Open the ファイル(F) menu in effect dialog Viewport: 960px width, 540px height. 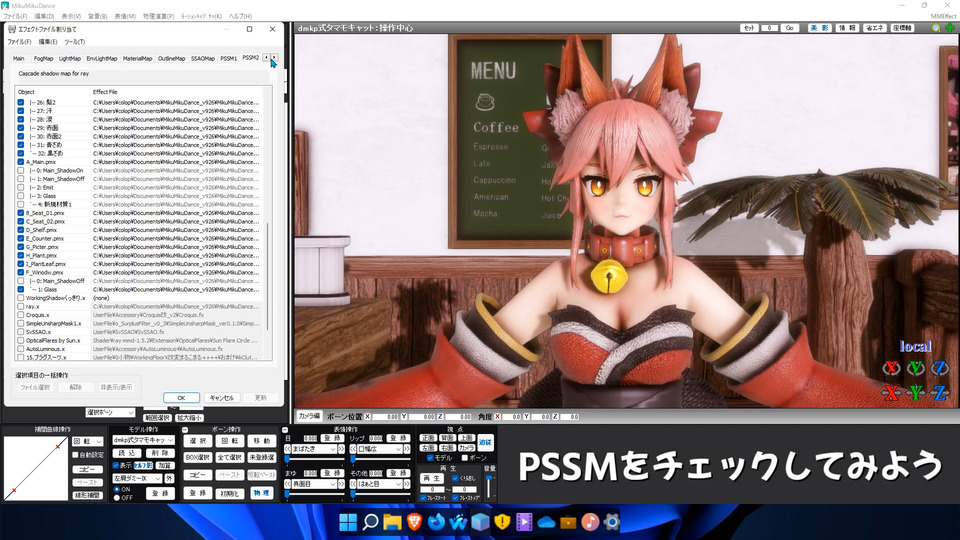[20, 42]
